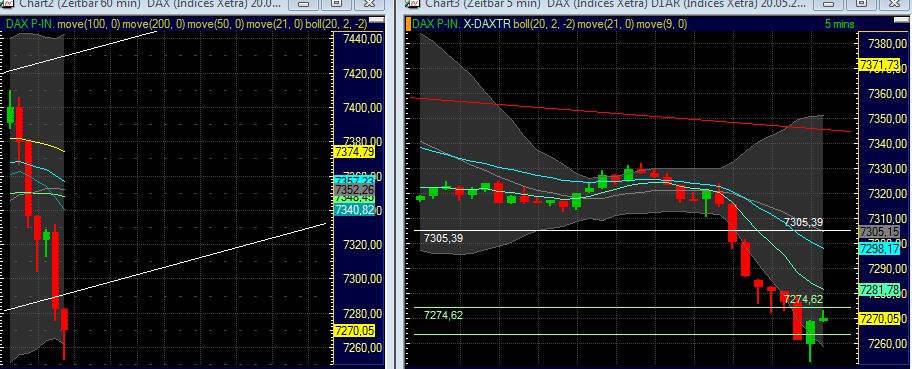Viewport: 912px width, 369px height.
Task: Click grey 7305,15 price tag in Chart3
Action: [x=879, y=232]
